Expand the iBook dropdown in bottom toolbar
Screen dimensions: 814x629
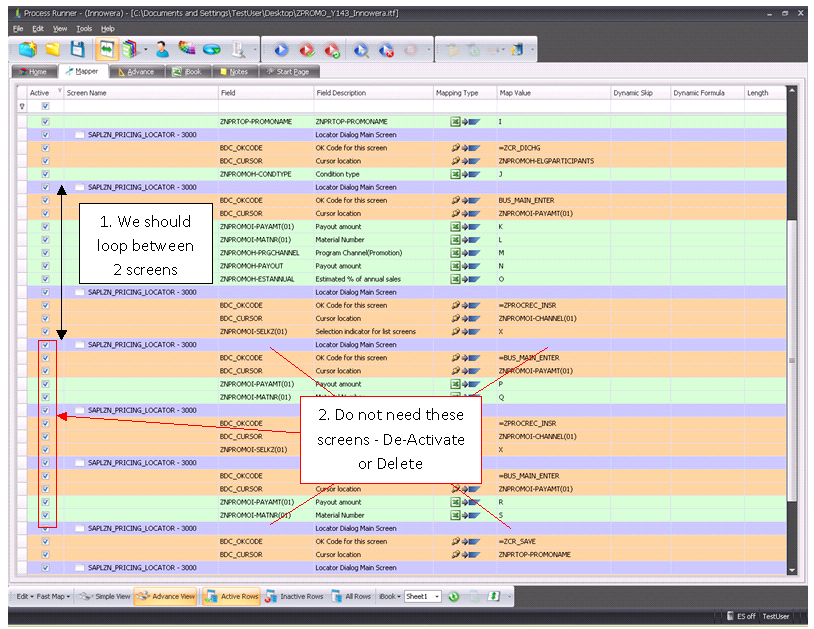tap(388, 597)
